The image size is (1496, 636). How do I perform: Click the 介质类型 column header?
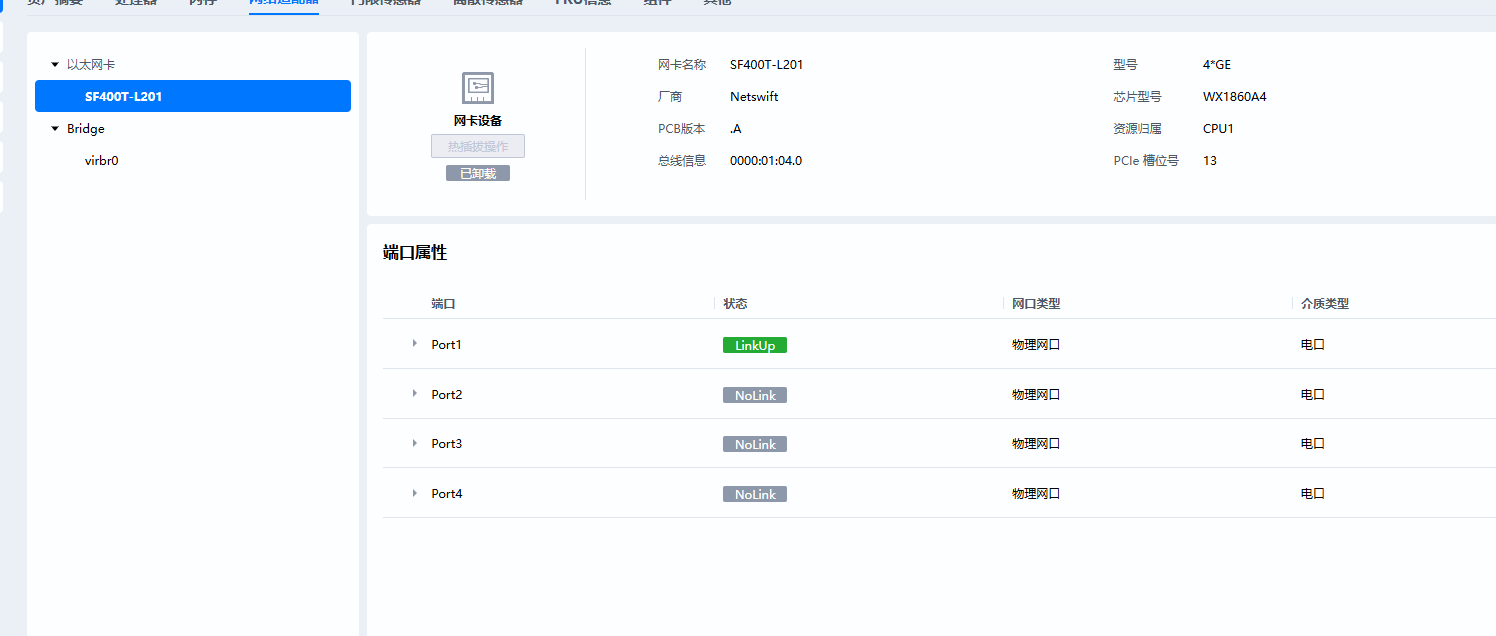1325,303
